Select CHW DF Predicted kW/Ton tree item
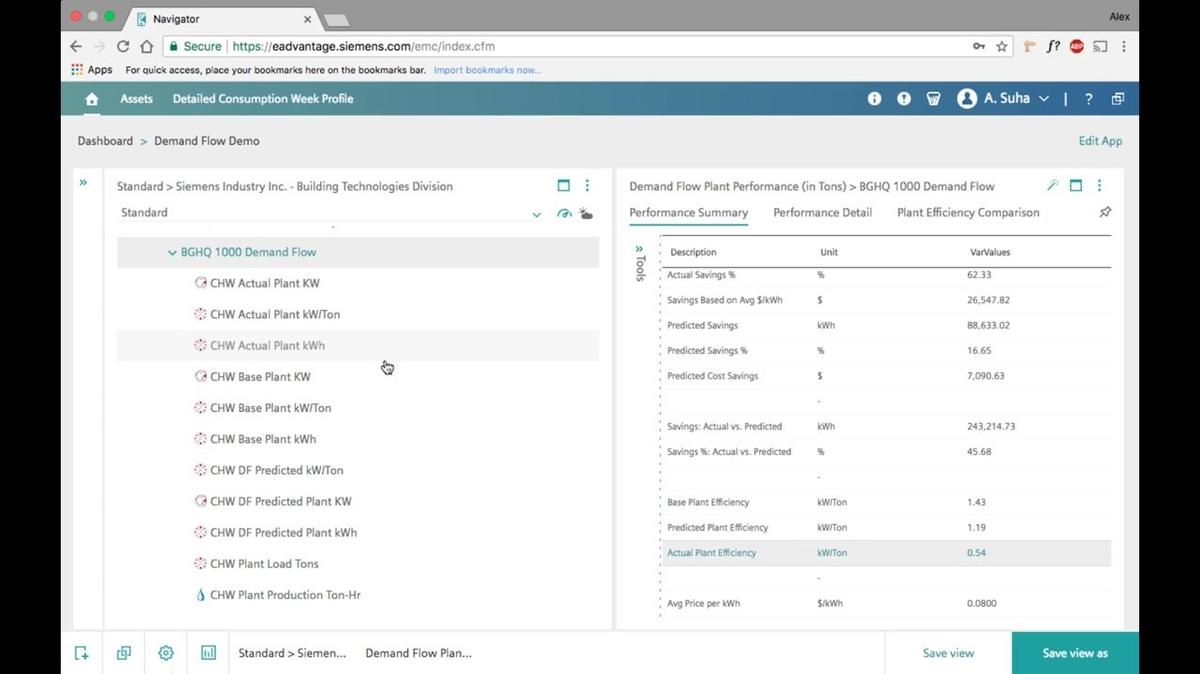Screen dimensions: 1200x674 276,470
